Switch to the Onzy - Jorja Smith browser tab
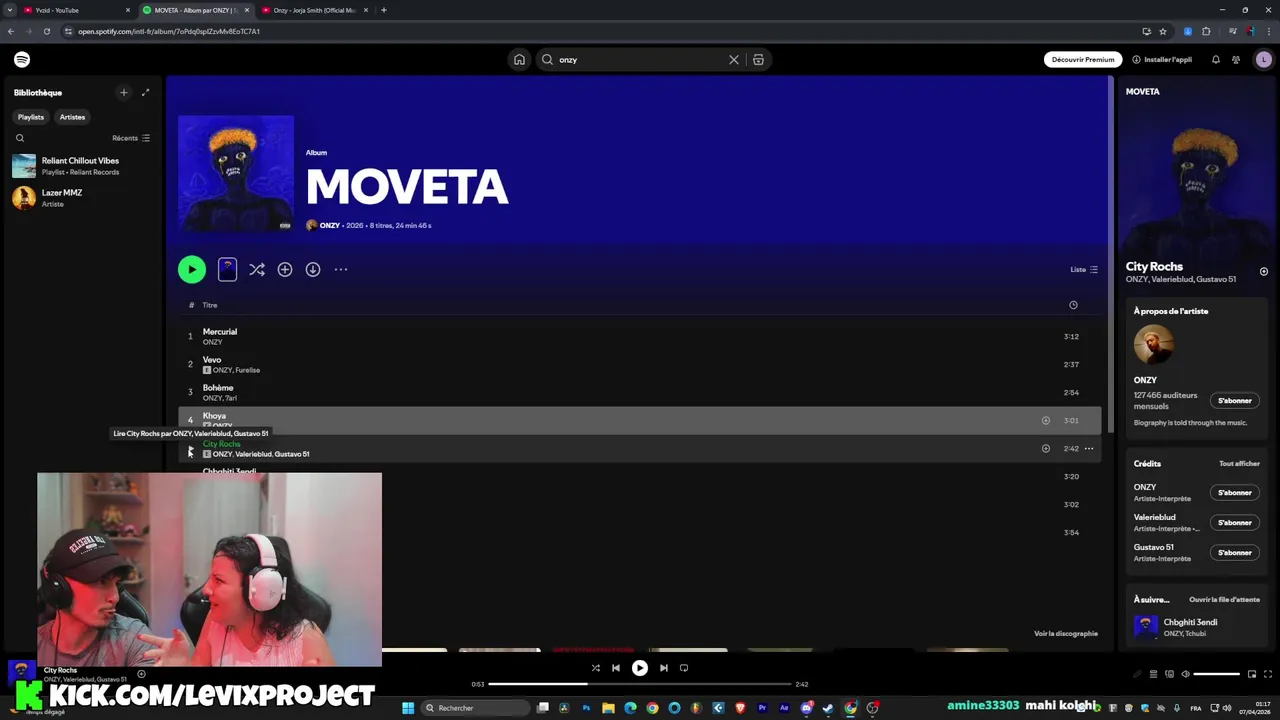This screenshot has height=720, width=1280. [314, 10]
